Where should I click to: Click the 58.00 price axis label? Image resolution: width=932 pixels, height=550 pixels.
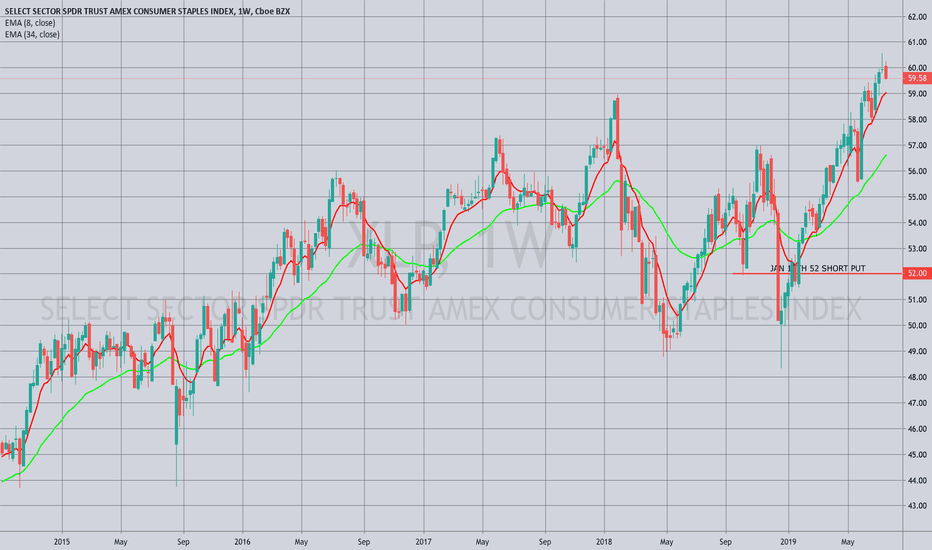917,120
